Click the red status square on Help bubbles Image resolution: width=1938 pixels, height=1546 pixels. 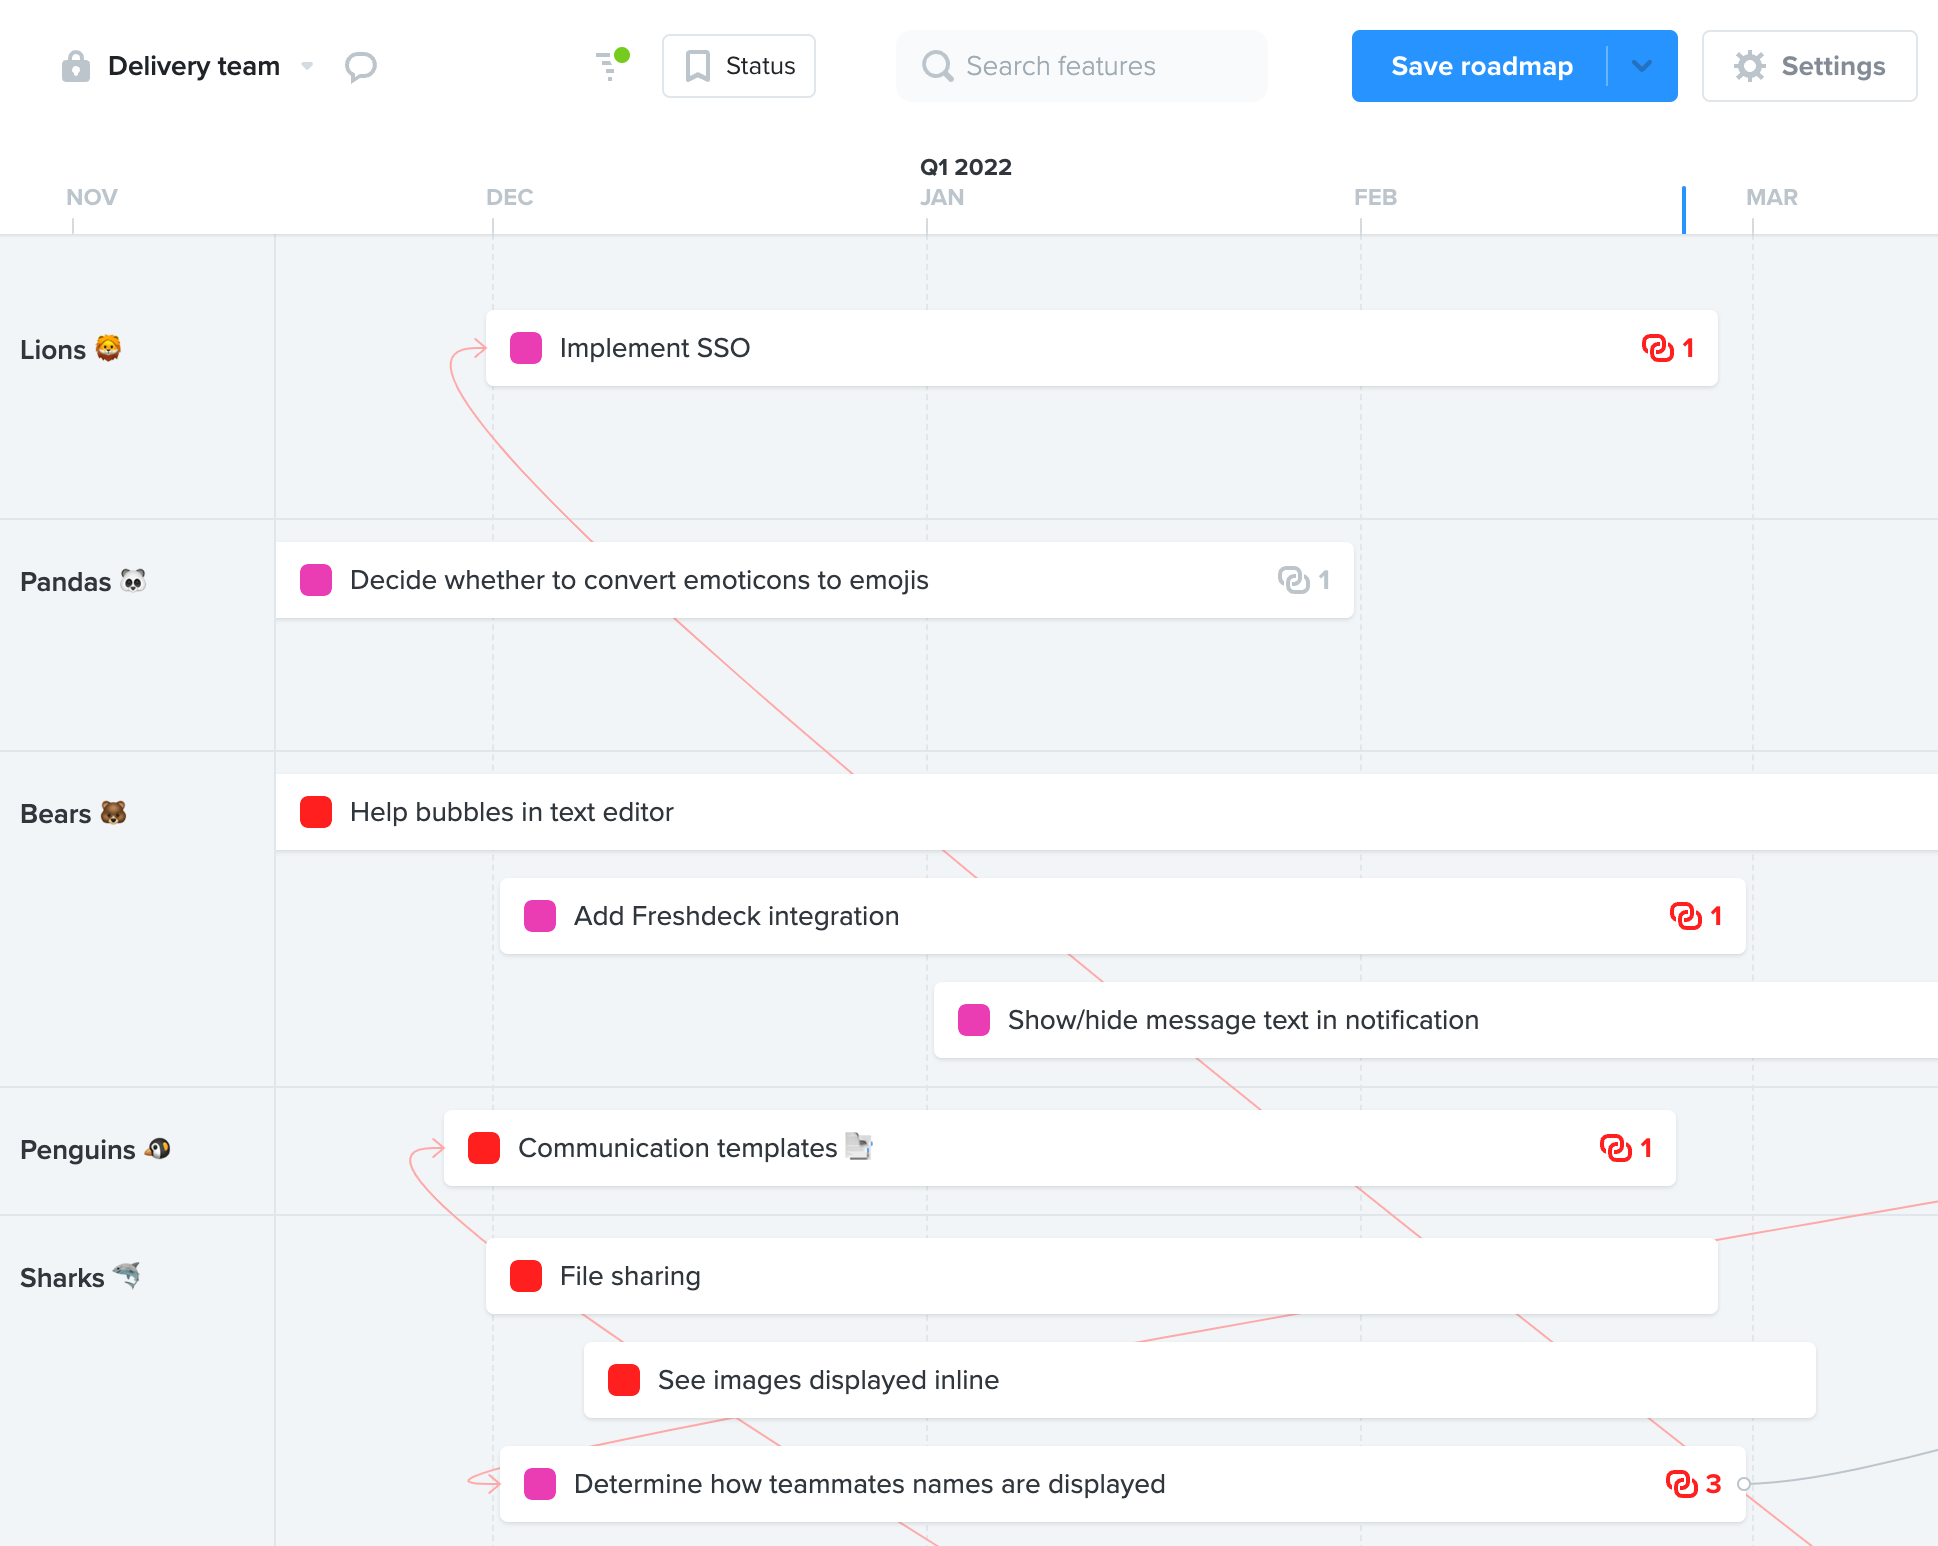[x=316, y=812]
